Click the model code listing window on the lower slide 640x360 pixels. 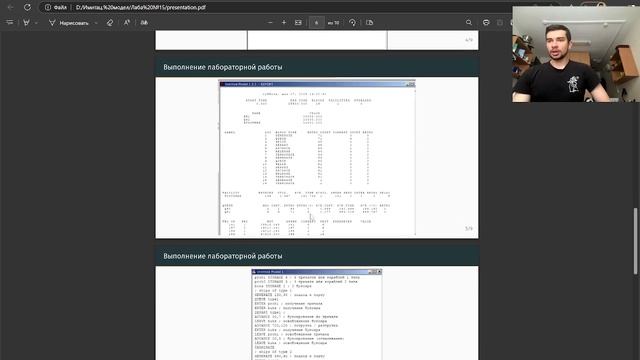317,314
